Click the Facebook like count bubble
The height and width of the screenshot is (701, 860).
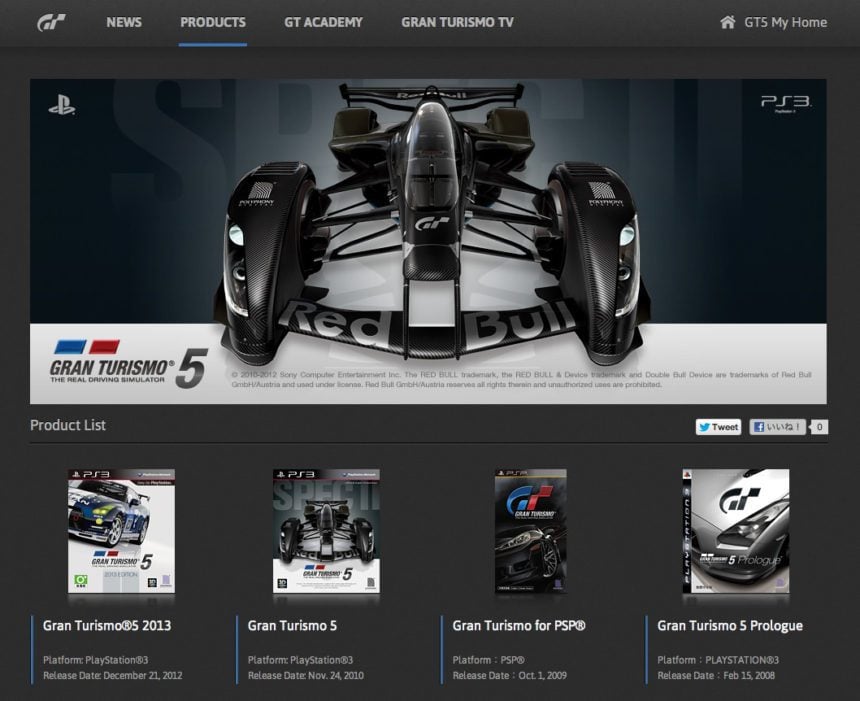(819, 427)
